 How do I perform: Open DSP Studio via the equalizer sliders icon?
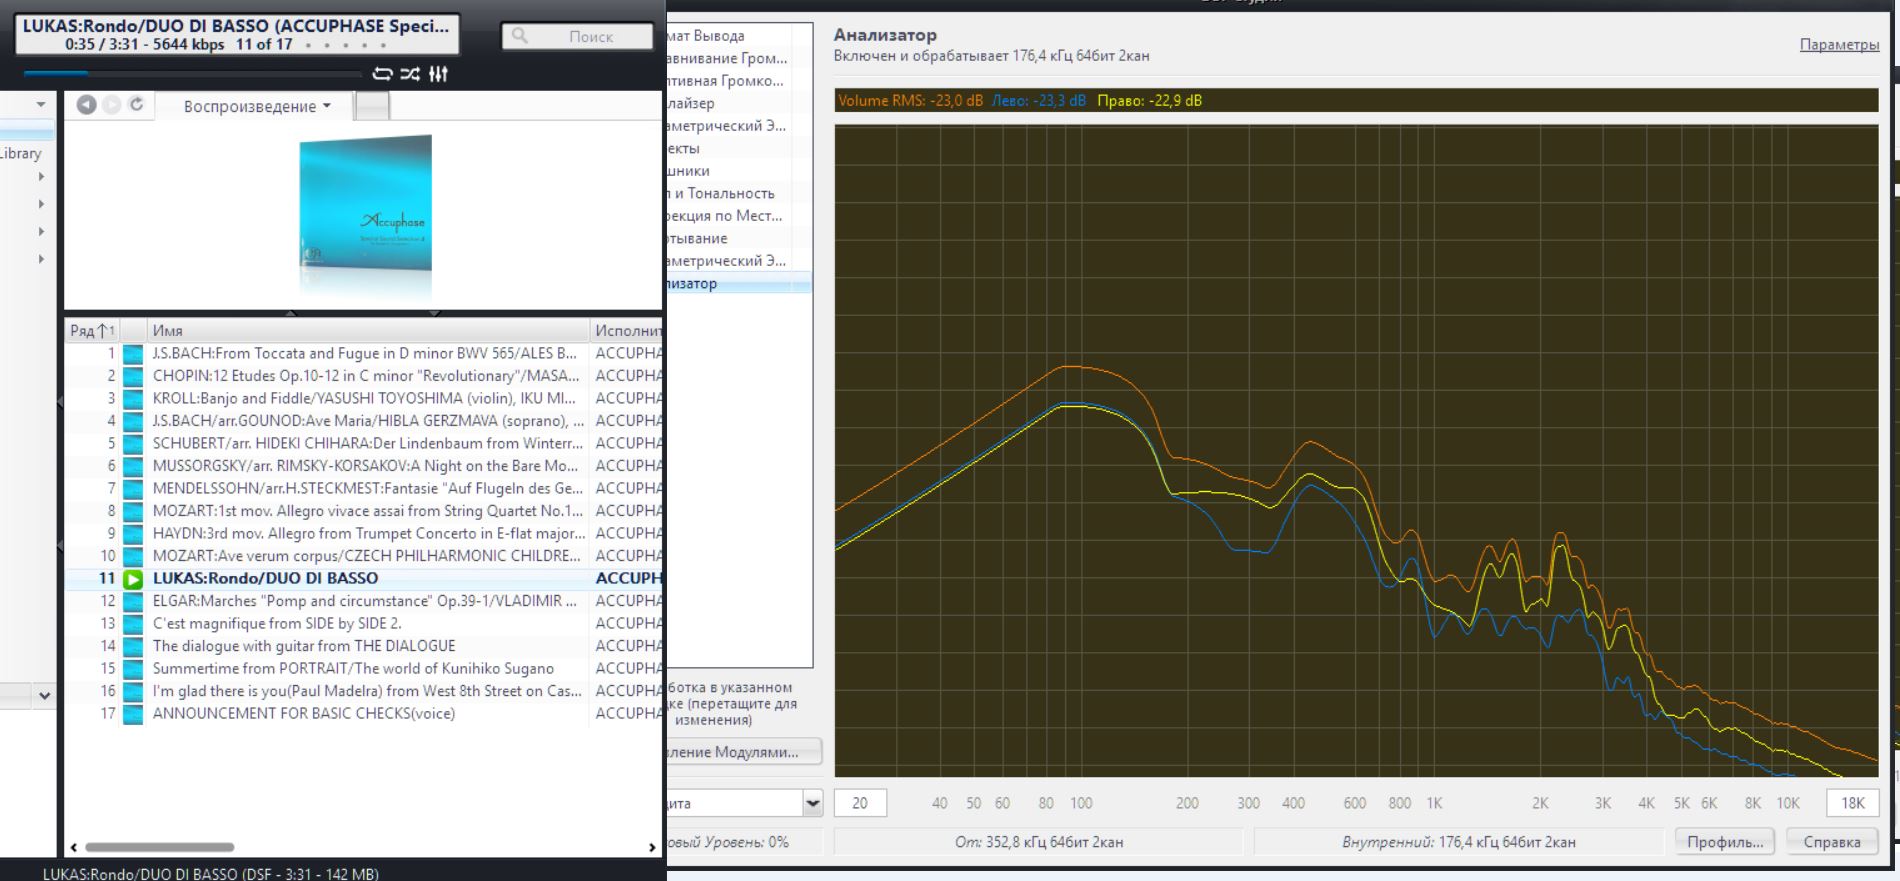click(438, 74)
